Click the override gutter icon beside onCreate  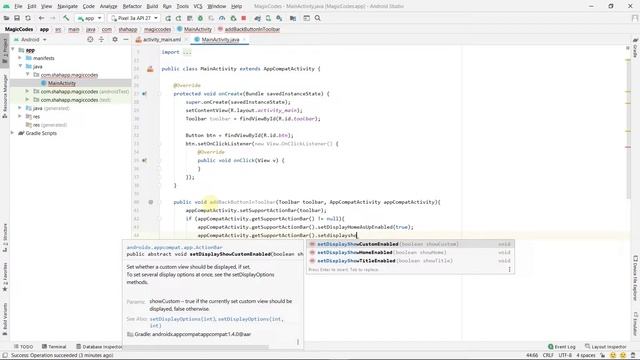pos(144,94)
